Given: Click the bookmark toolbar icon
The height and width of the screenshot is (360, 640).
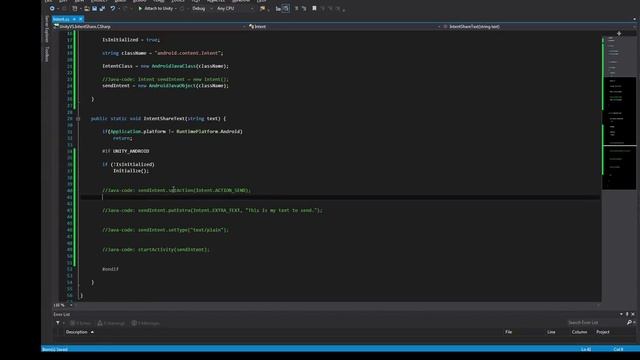Looking at the screenshot, I should pos(314,8).
